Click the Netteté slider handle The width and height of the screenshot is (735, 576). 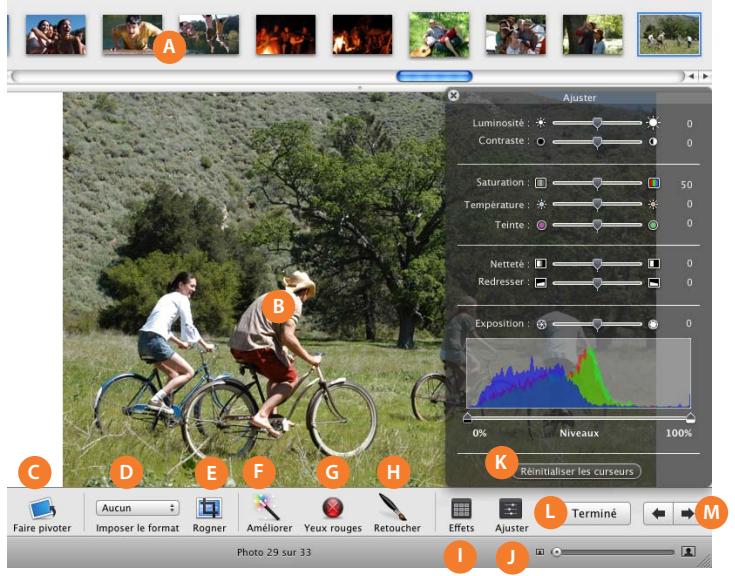coord(597,264)
